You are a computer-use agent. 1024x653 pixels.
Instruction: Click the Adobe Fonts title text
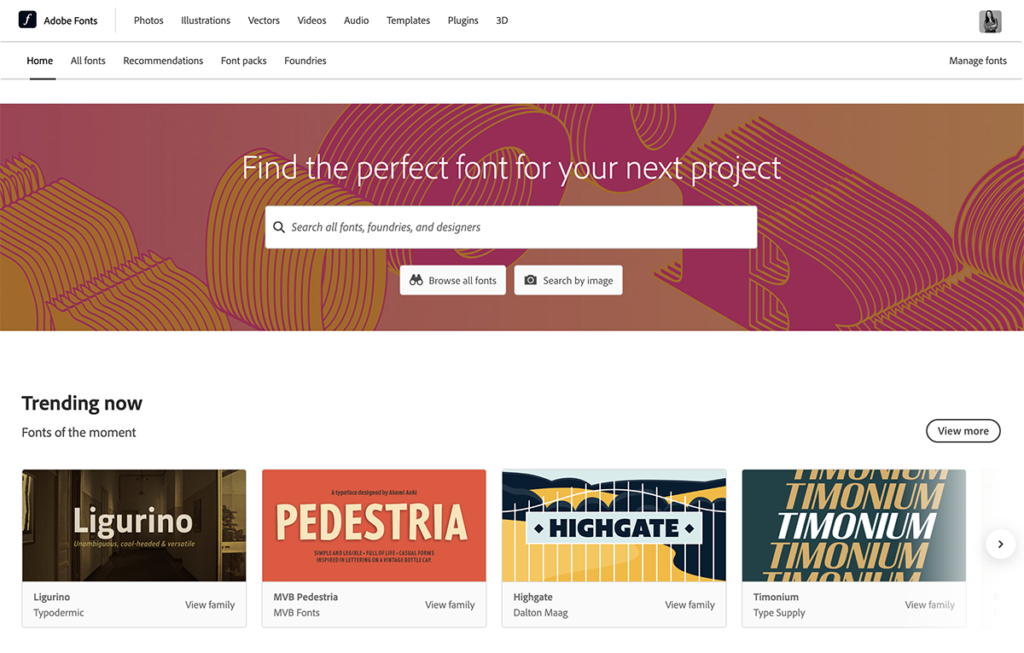pyautogui.click(x=71, y=20)
